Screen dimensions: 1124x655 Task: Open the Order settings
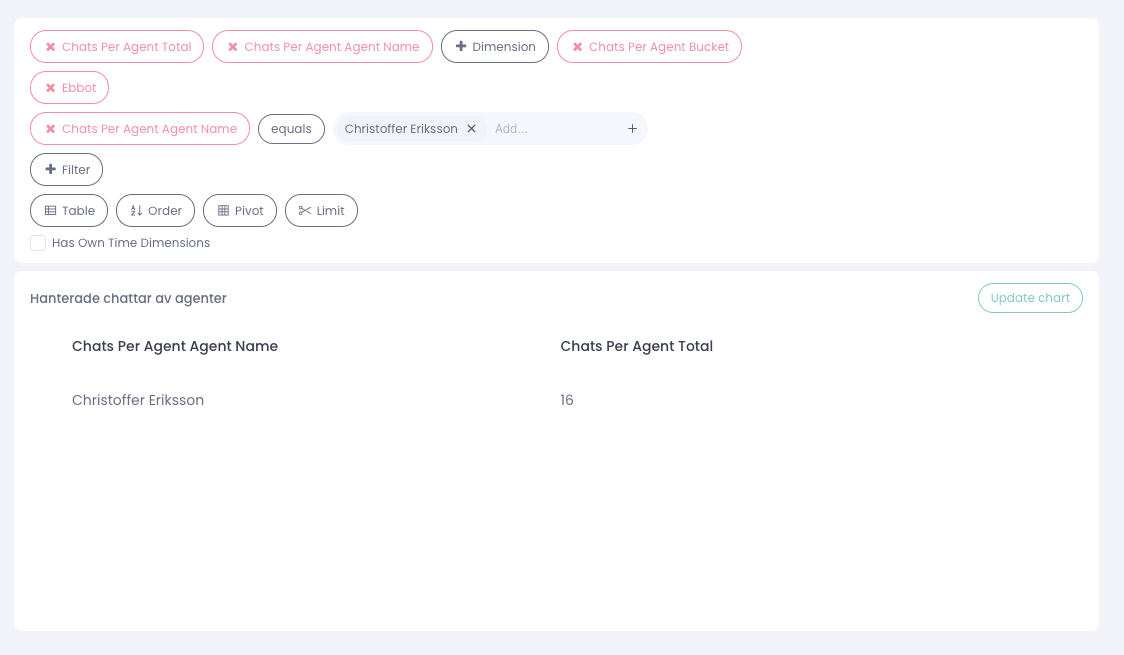point(156,211)
